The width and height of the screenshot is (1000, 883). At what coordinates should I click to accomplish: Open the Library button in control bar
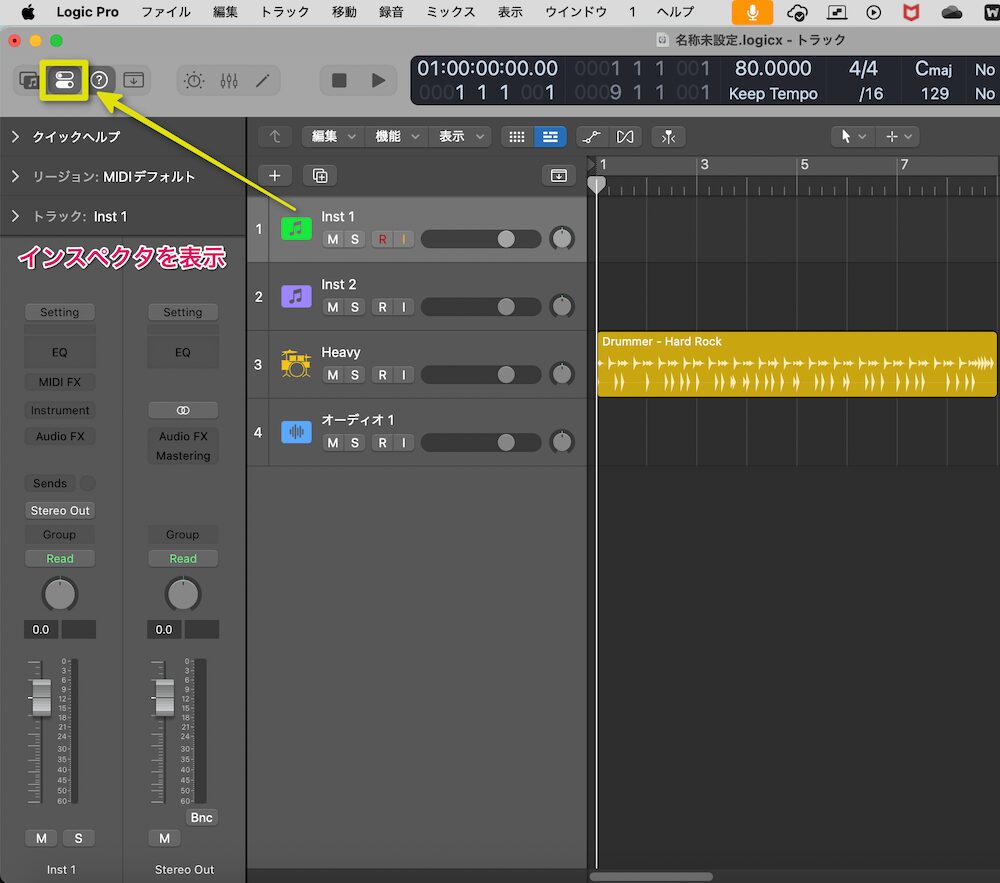pos(29,80)
